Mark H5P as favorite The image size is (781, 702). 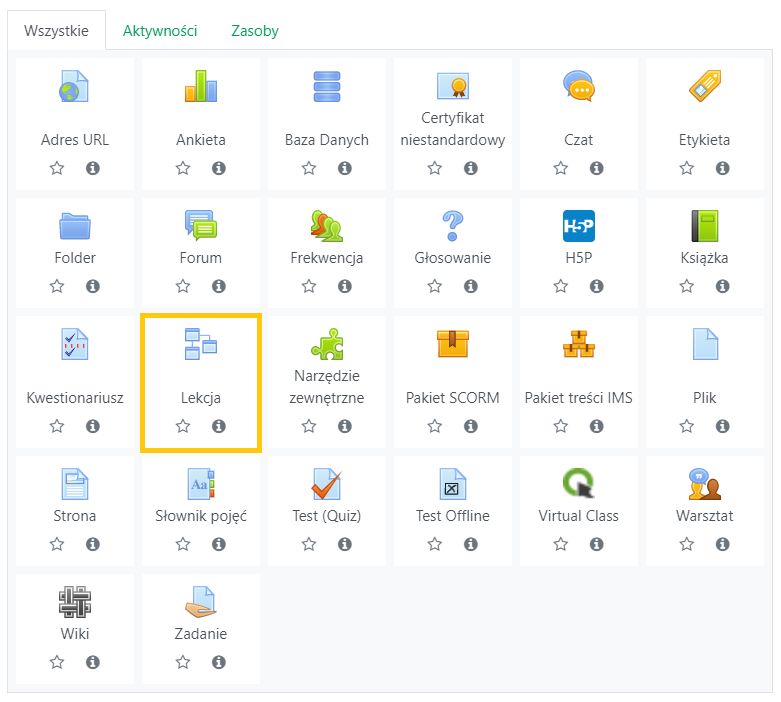561,286
